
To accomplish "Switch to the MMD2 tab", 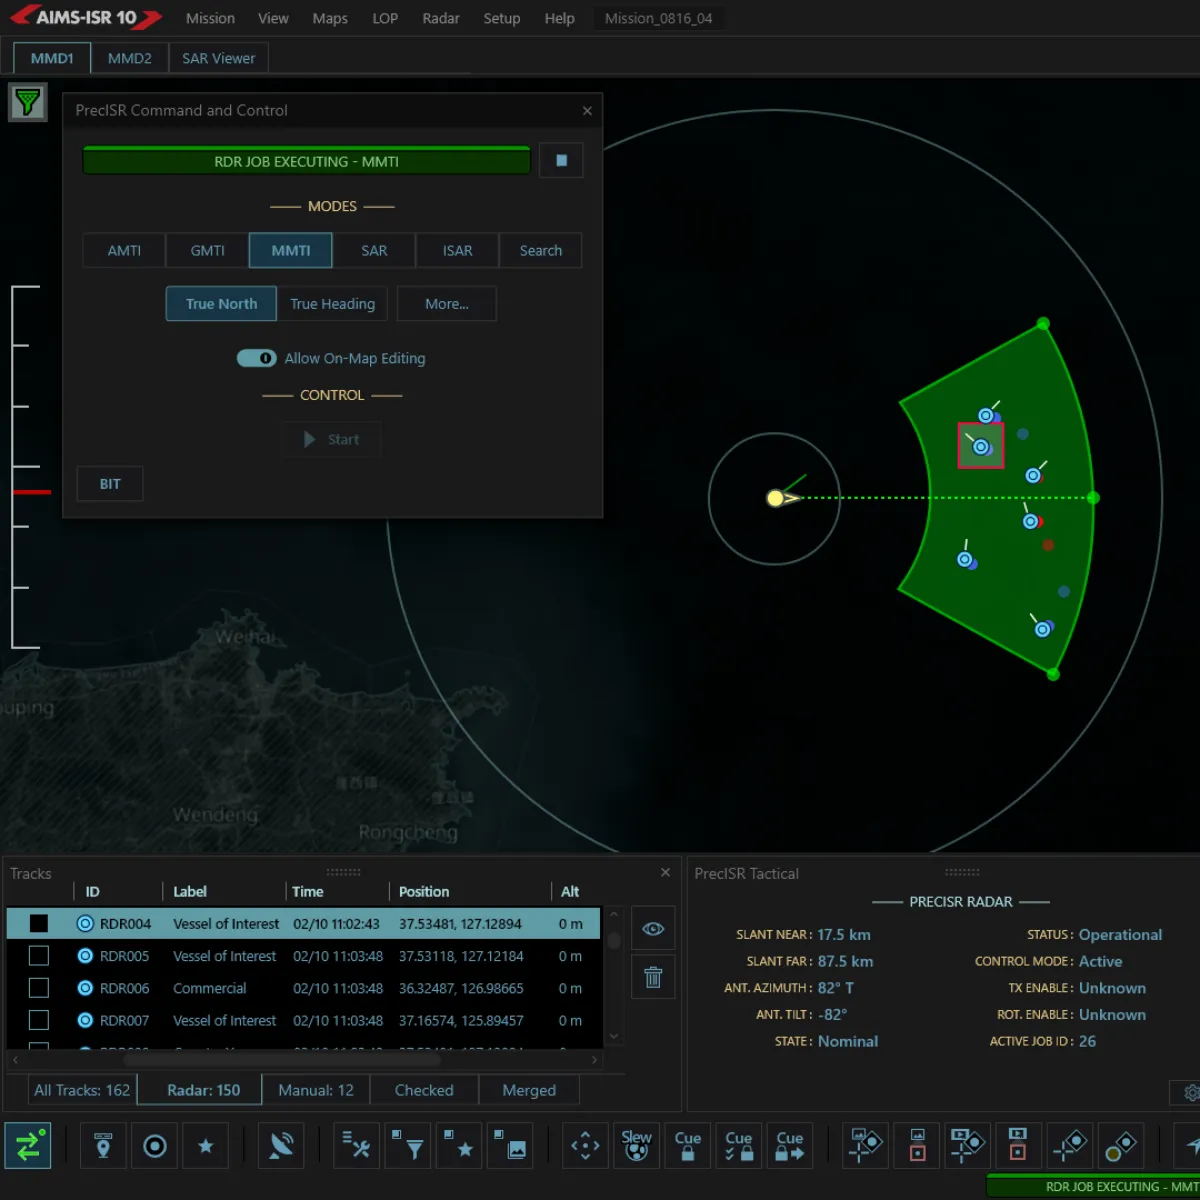I will click(130, 58).
